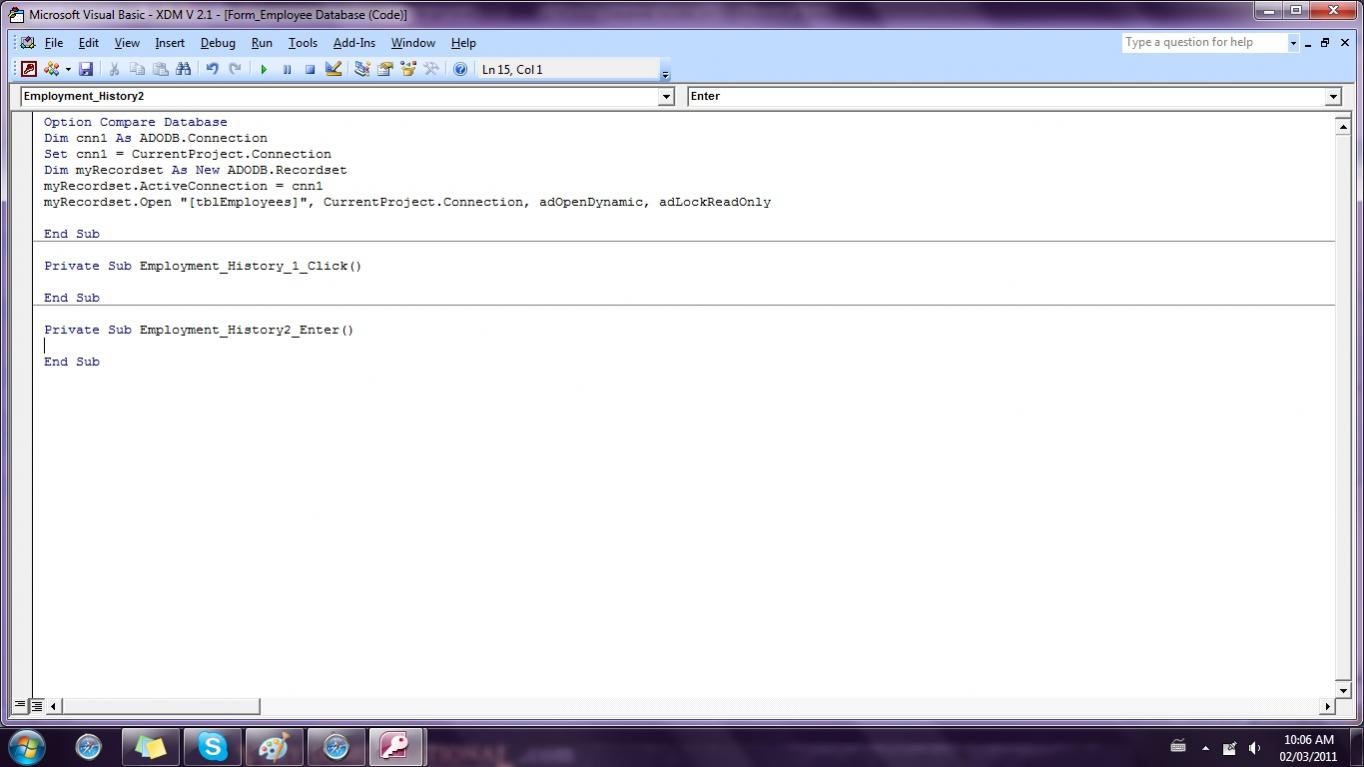Open the Insert menu
Image resolution: width=1364 pixels, height=767 pixels.
click(170, 43)
